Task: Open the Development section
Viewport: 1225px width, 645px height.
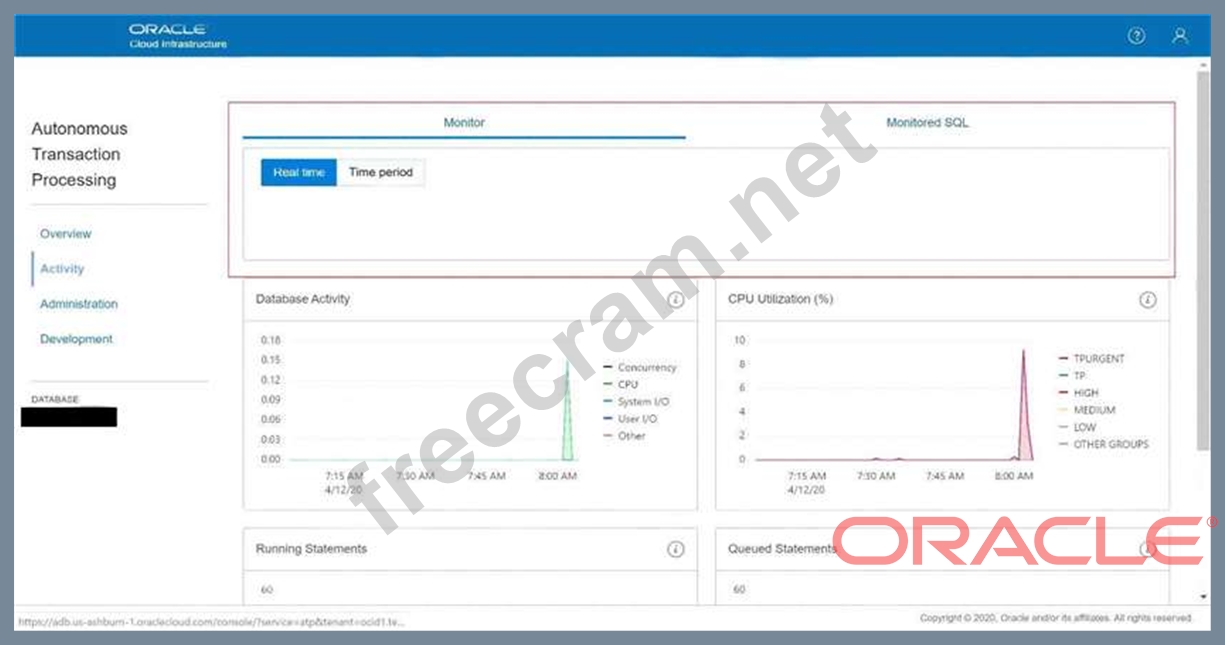Action: 77,339
